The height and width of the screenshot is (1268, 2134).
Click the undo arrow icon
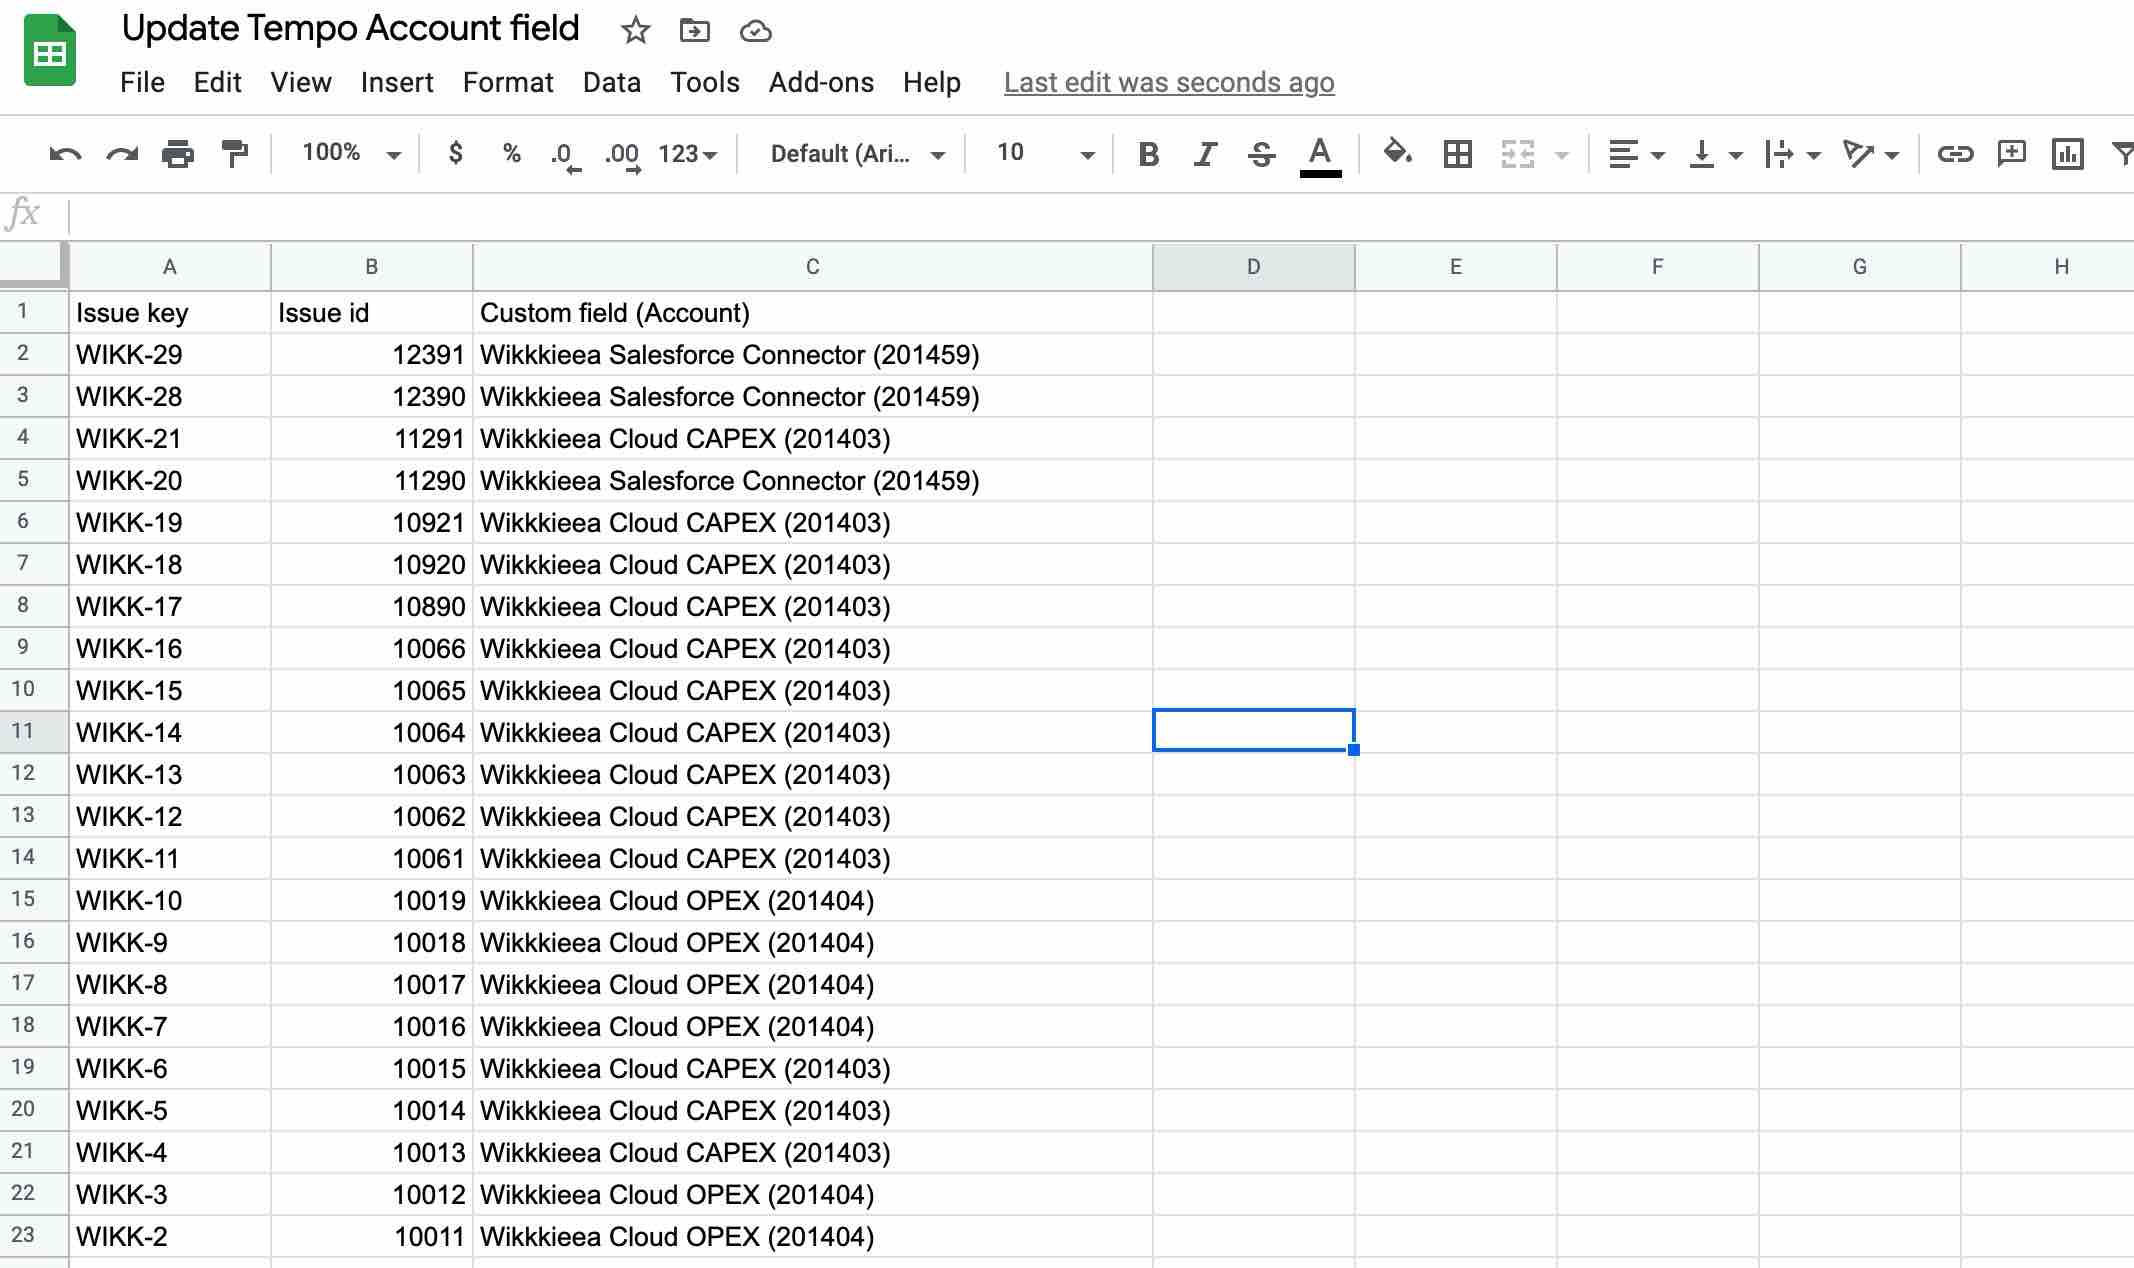pyautogui.click(x=65, y=154)
